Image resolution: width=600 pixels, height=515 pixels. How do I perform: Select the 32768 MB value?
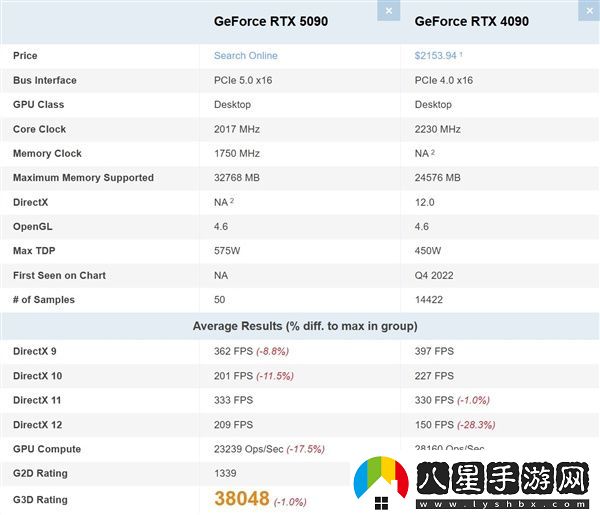tap(237, 178)
